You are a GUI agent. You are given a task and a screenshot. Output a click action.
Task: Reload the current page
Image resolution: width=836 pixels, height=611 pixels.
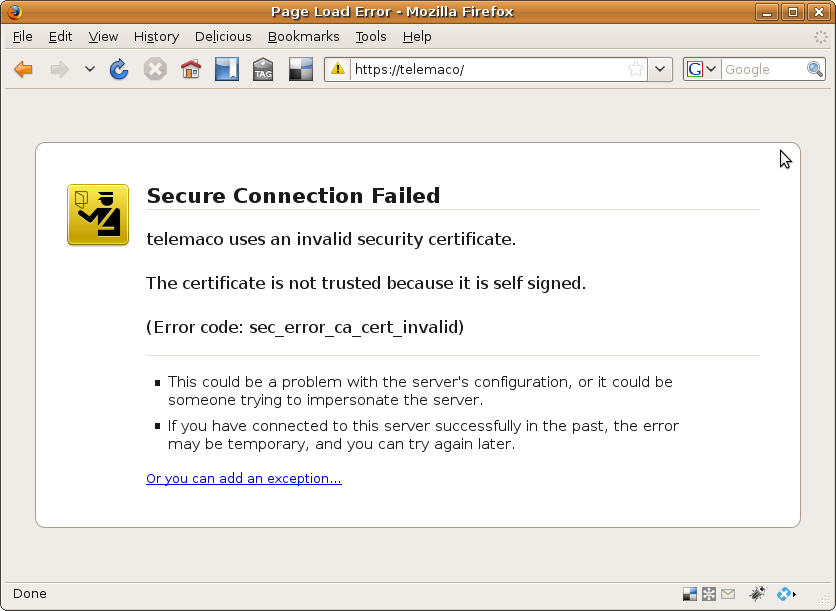[x=119, y=69]
